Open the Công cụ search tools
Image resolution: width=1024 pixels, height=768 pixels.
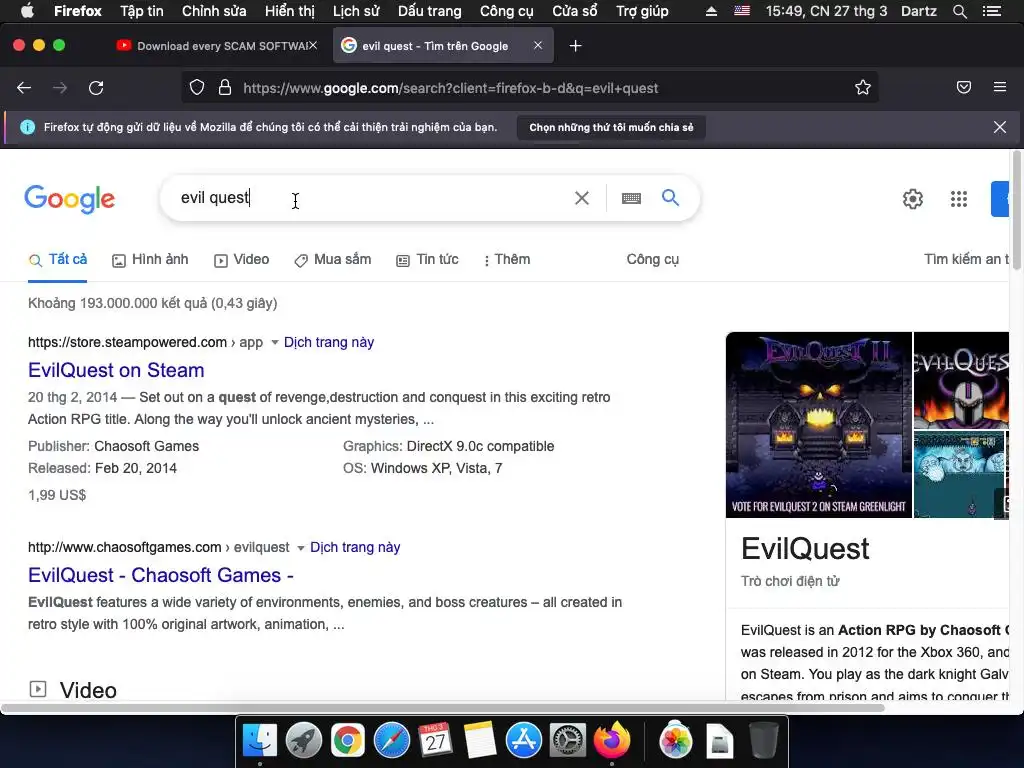(652, 259)
